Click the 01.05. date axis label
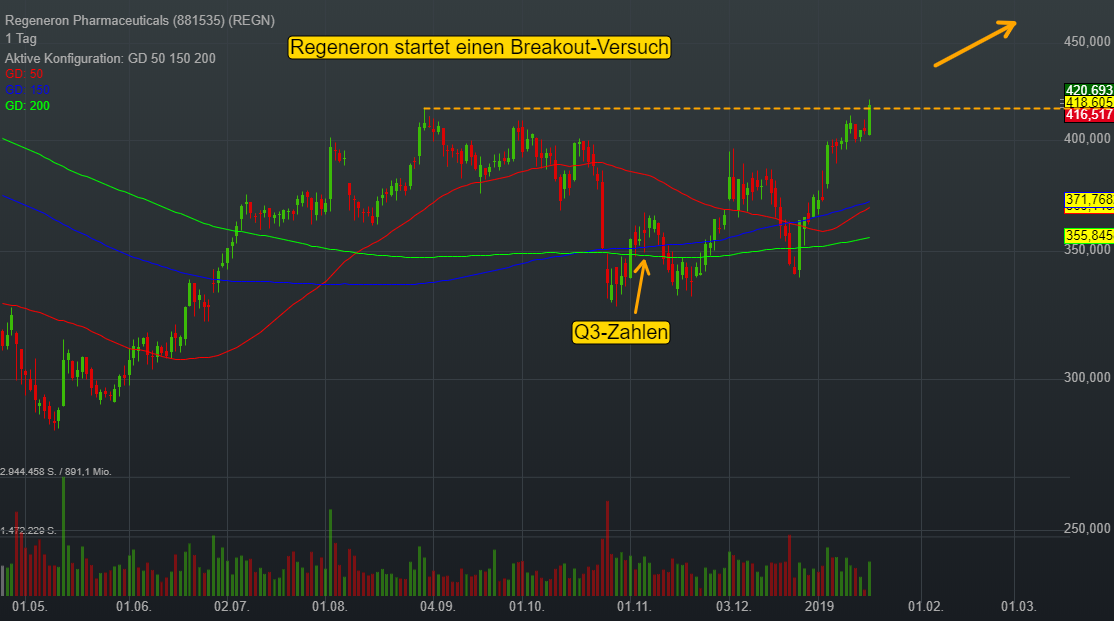1114x621 pixels. tap(30, 606)
